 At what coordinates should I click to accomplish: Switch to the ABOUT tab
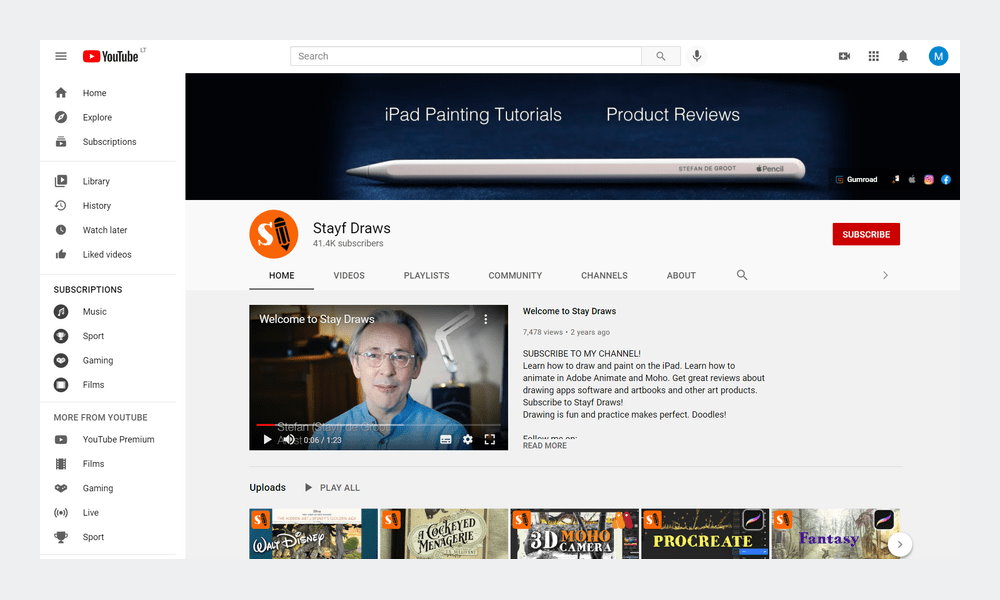[x=681, y=275]
